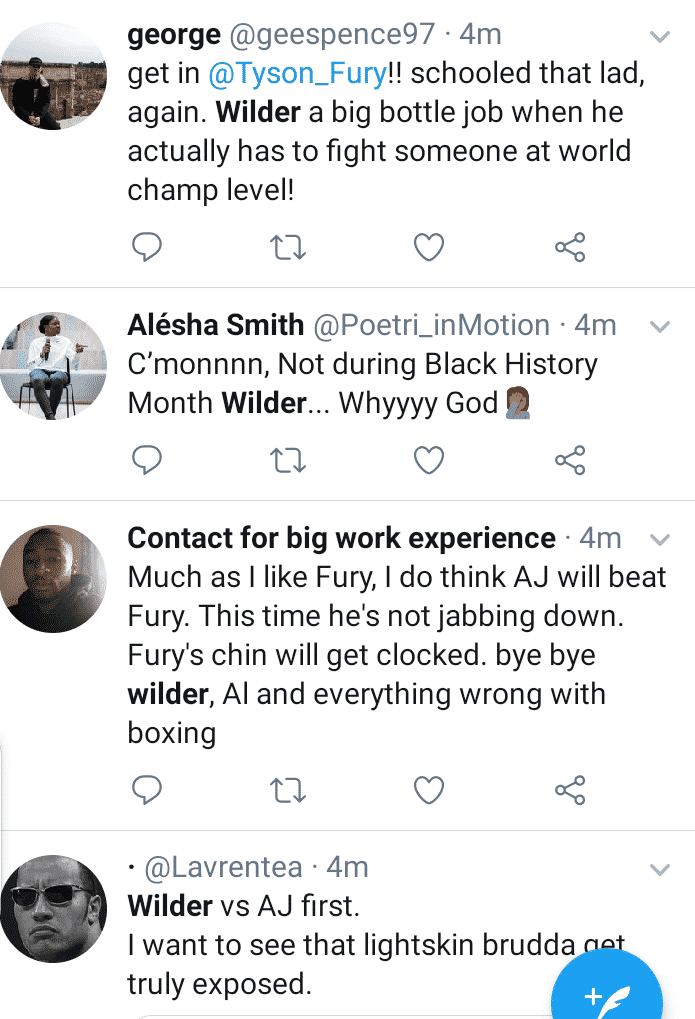
Task: Reply to the tweet about AJ beating Fury
Action: (x=147, y=791)
